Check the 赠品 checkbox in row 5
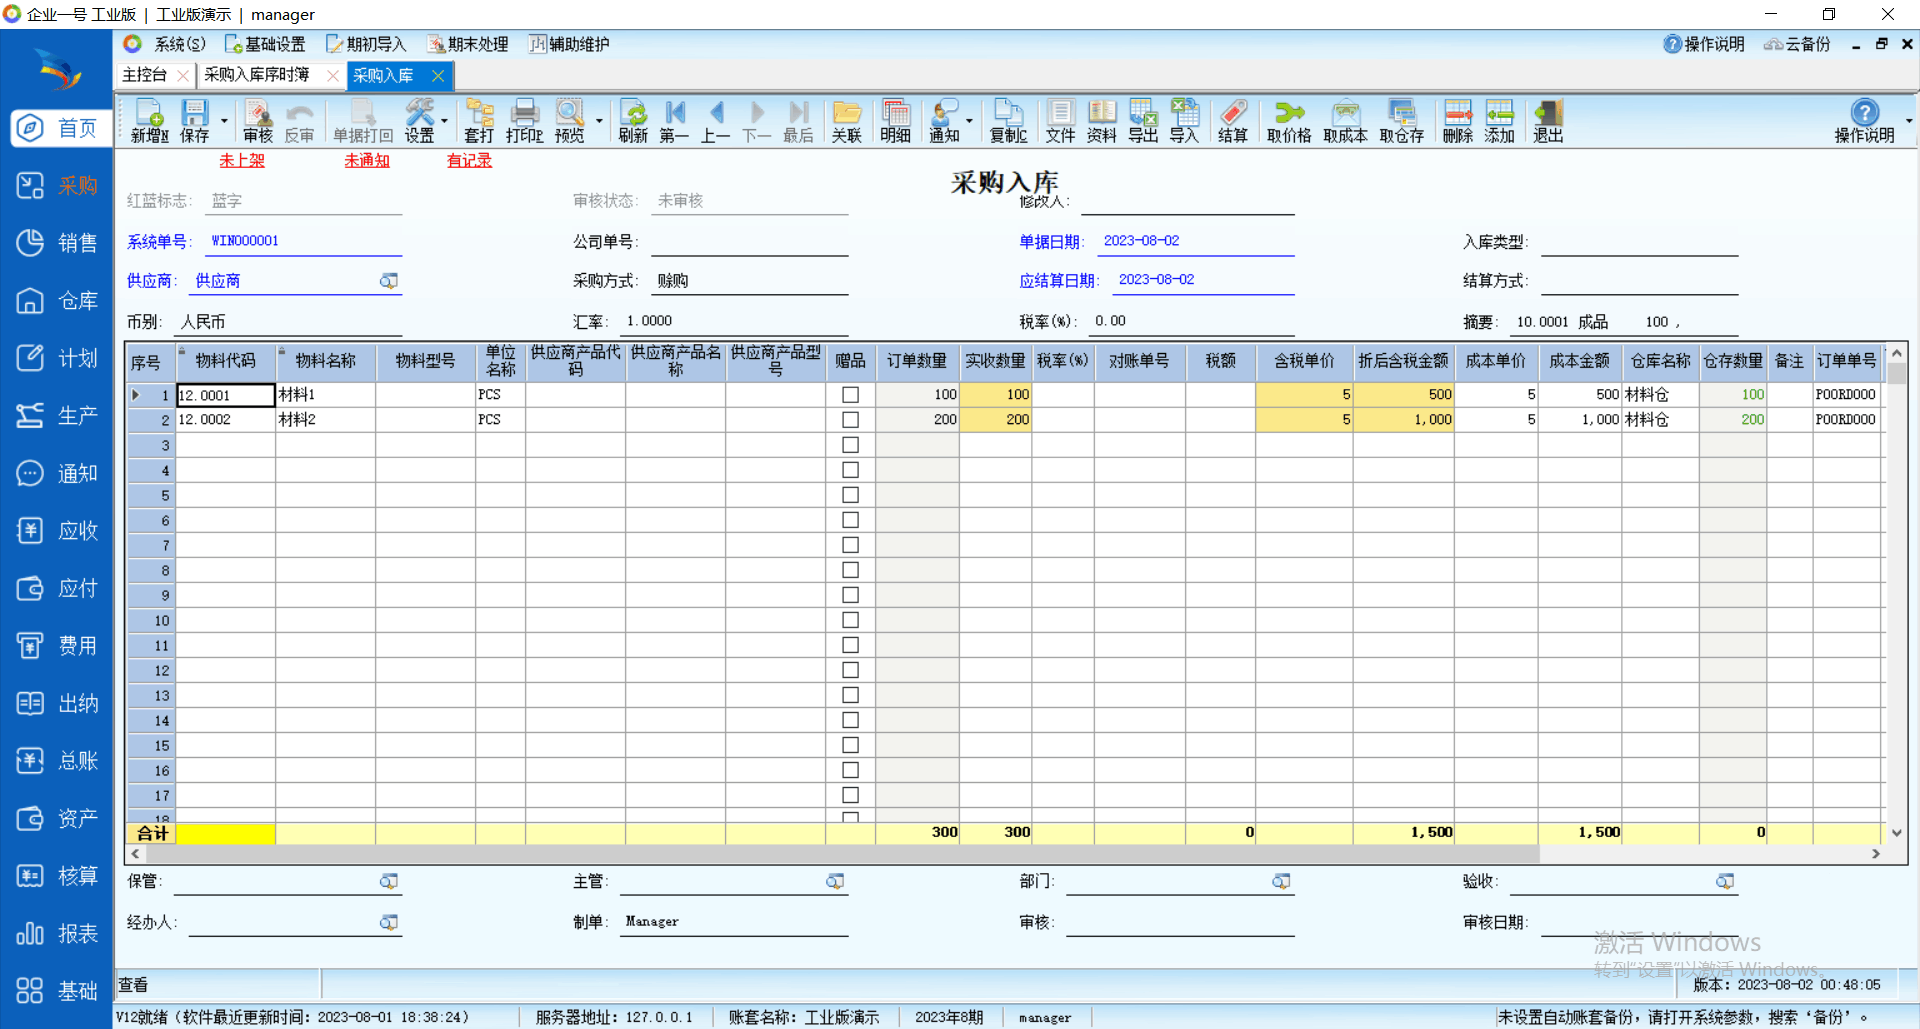The width and height of the screenshot is (1920, 1029). (x=850, y=495)
